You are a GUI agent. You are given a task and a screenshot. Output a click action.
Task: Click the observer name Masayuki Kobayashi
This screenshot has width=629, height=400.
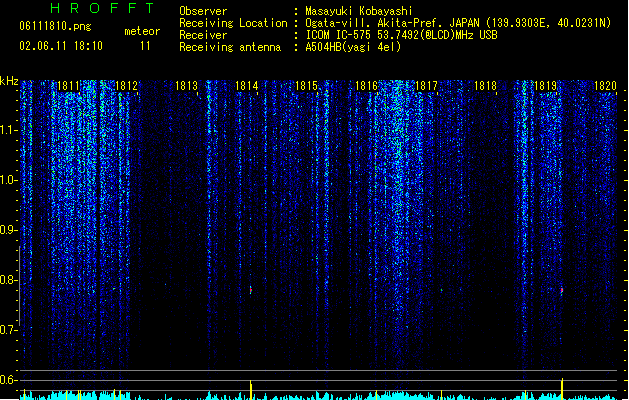(359, 11)
